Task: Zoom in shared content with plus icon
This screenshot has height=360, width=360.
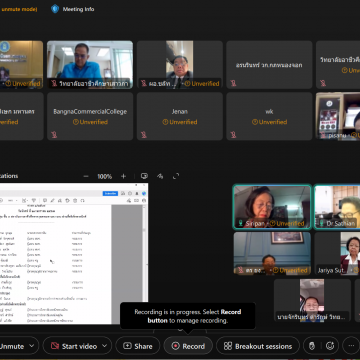Action: 123,176
